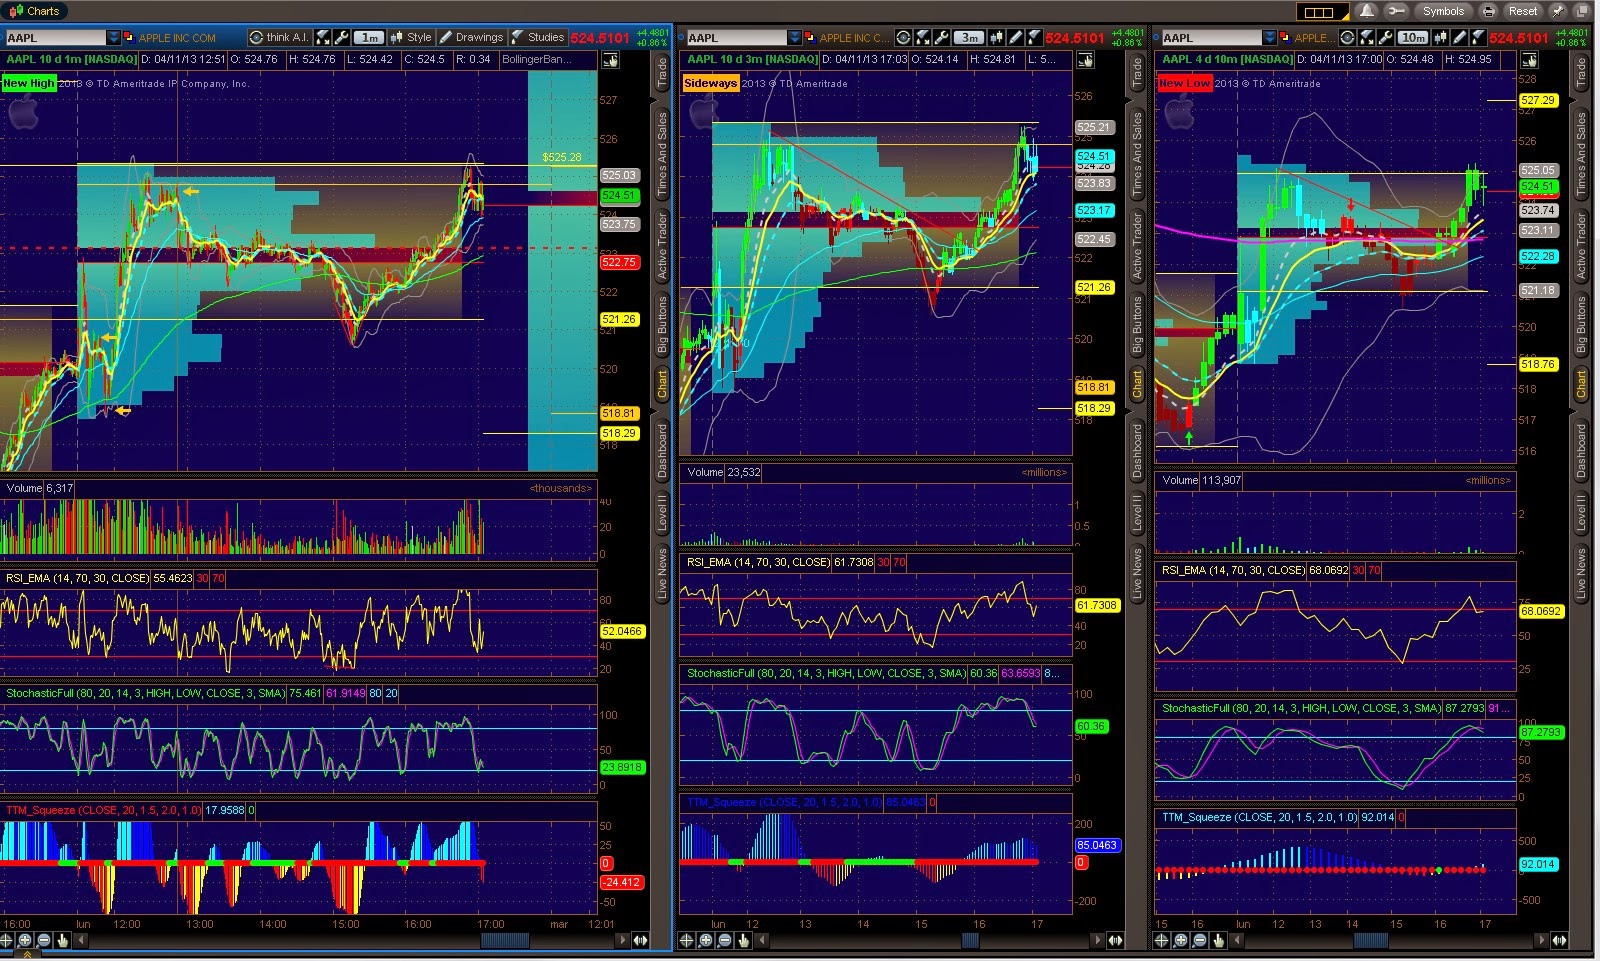Open Level II tab beside the 3m chart

tap(1137, 512)
